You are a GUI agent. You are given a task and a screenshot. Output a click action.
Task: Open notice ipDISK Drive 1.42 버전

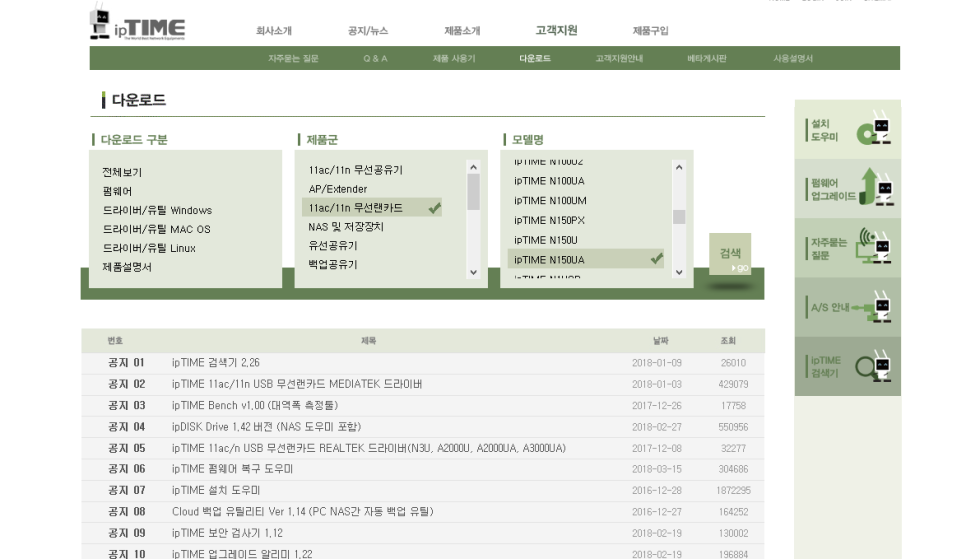pos(266,426)
